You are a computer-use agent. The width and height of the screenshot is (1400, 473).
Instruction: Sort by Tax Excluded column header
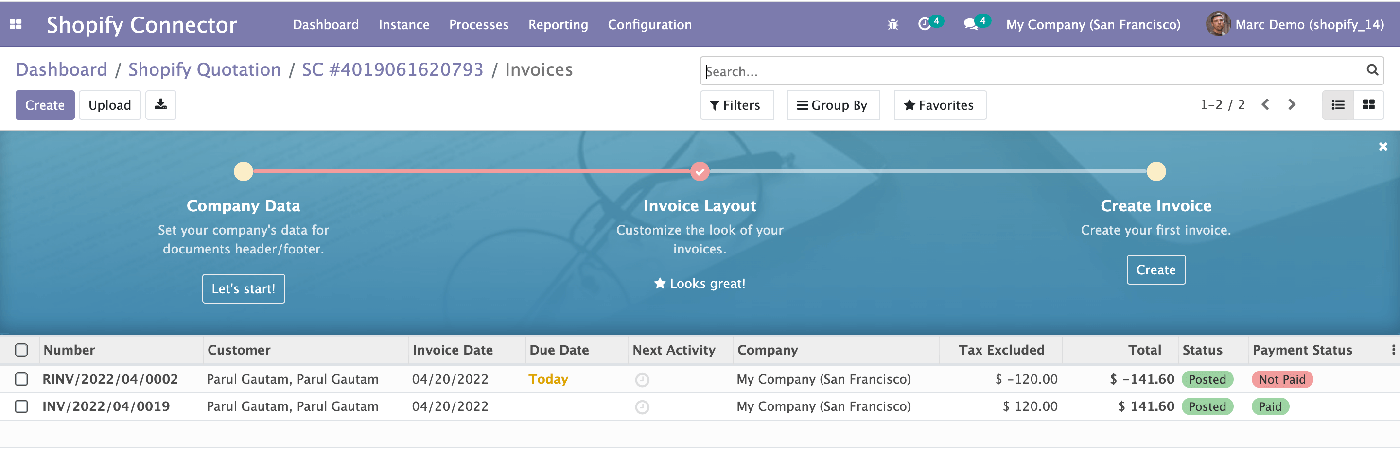pyautogui.click(x=1001, y=350)
